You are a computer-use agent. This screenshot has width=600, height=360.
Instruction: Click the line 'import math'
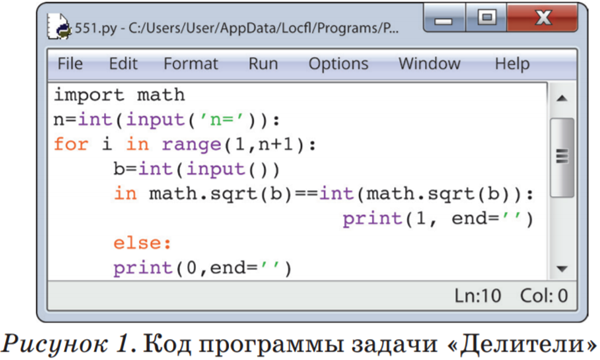pyautogui.click(x=119, y=95)
